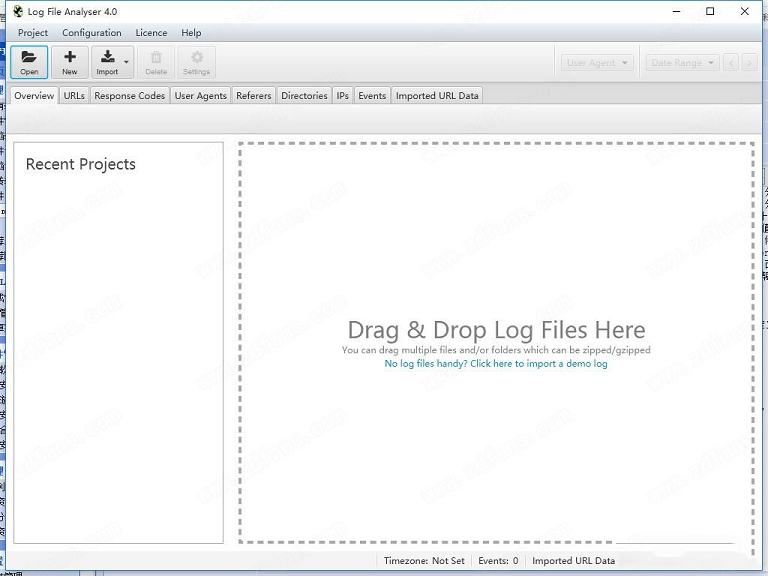
Task: Click the Drag & Drop Log Files area
Action: [x=496, y=250]
